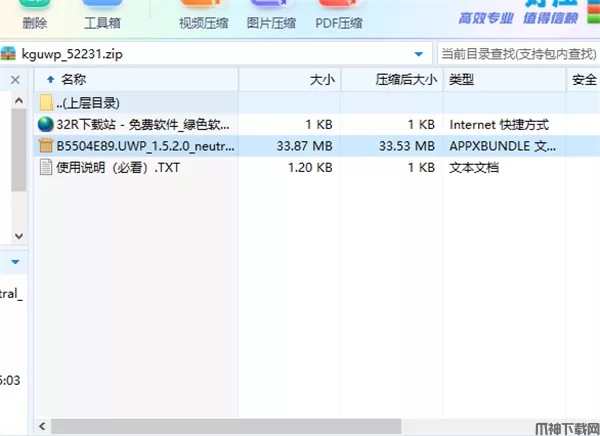This screenshot has height=436, width=600.
Task: Close the left side panel with X
Action: pos(15,78)
